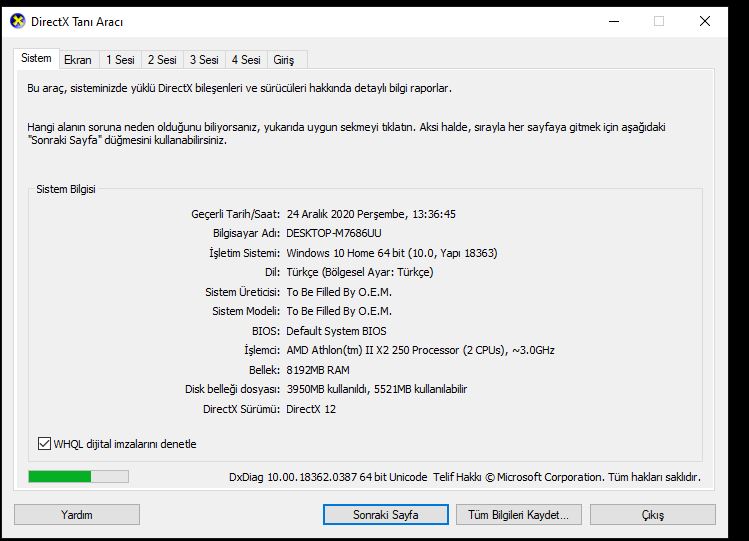Viewport: 749px width, 541px height.
Task: Click the AMD Athlon II X2 250 processor value
Action: coord(420,350)
